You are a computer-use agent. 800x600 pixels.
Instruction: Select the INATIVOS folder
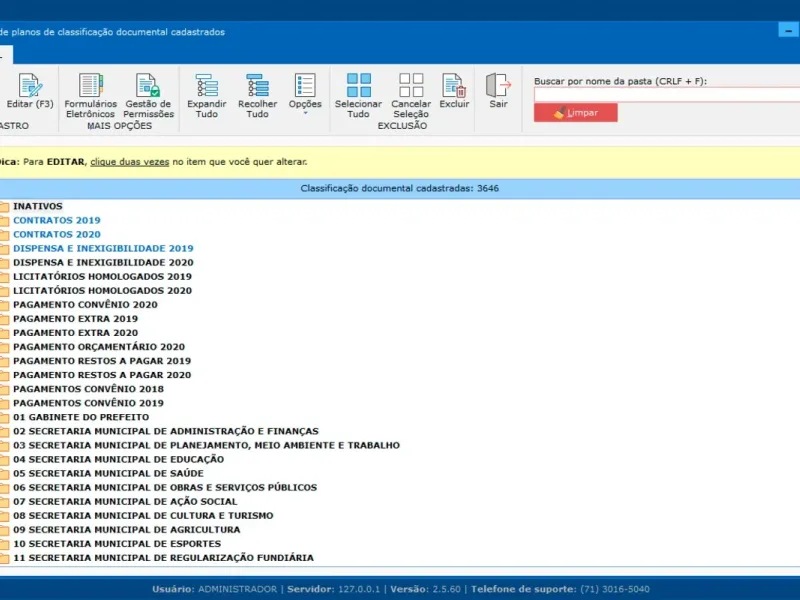(x=38, y=206)
